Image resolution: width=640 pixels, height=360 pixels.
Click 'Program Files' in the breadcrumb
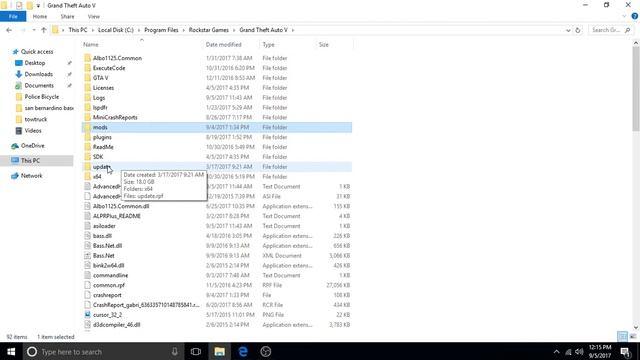[161, 30]
